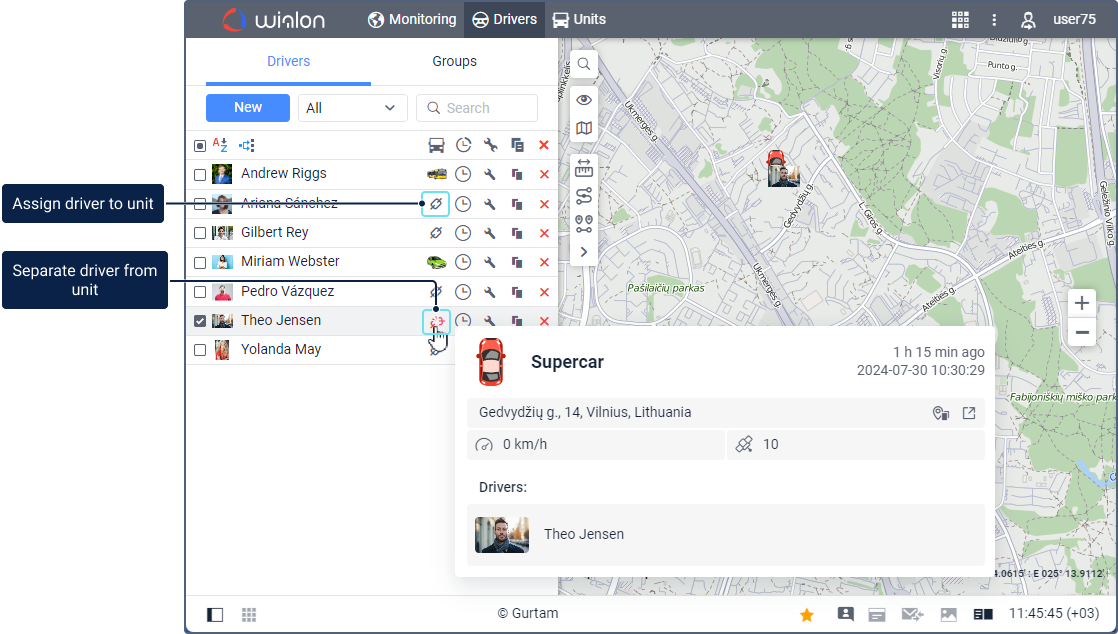Expand the map tools panel chevron
This screenshot has height=634, width=1118.
[584, 252]
